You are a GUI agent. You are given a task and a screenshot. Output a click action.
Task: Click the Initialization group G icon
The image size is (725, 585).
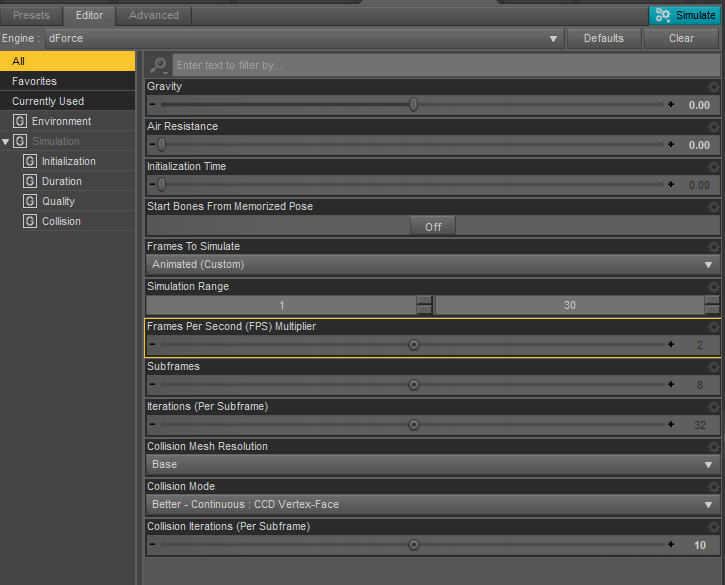coord(30,161)
